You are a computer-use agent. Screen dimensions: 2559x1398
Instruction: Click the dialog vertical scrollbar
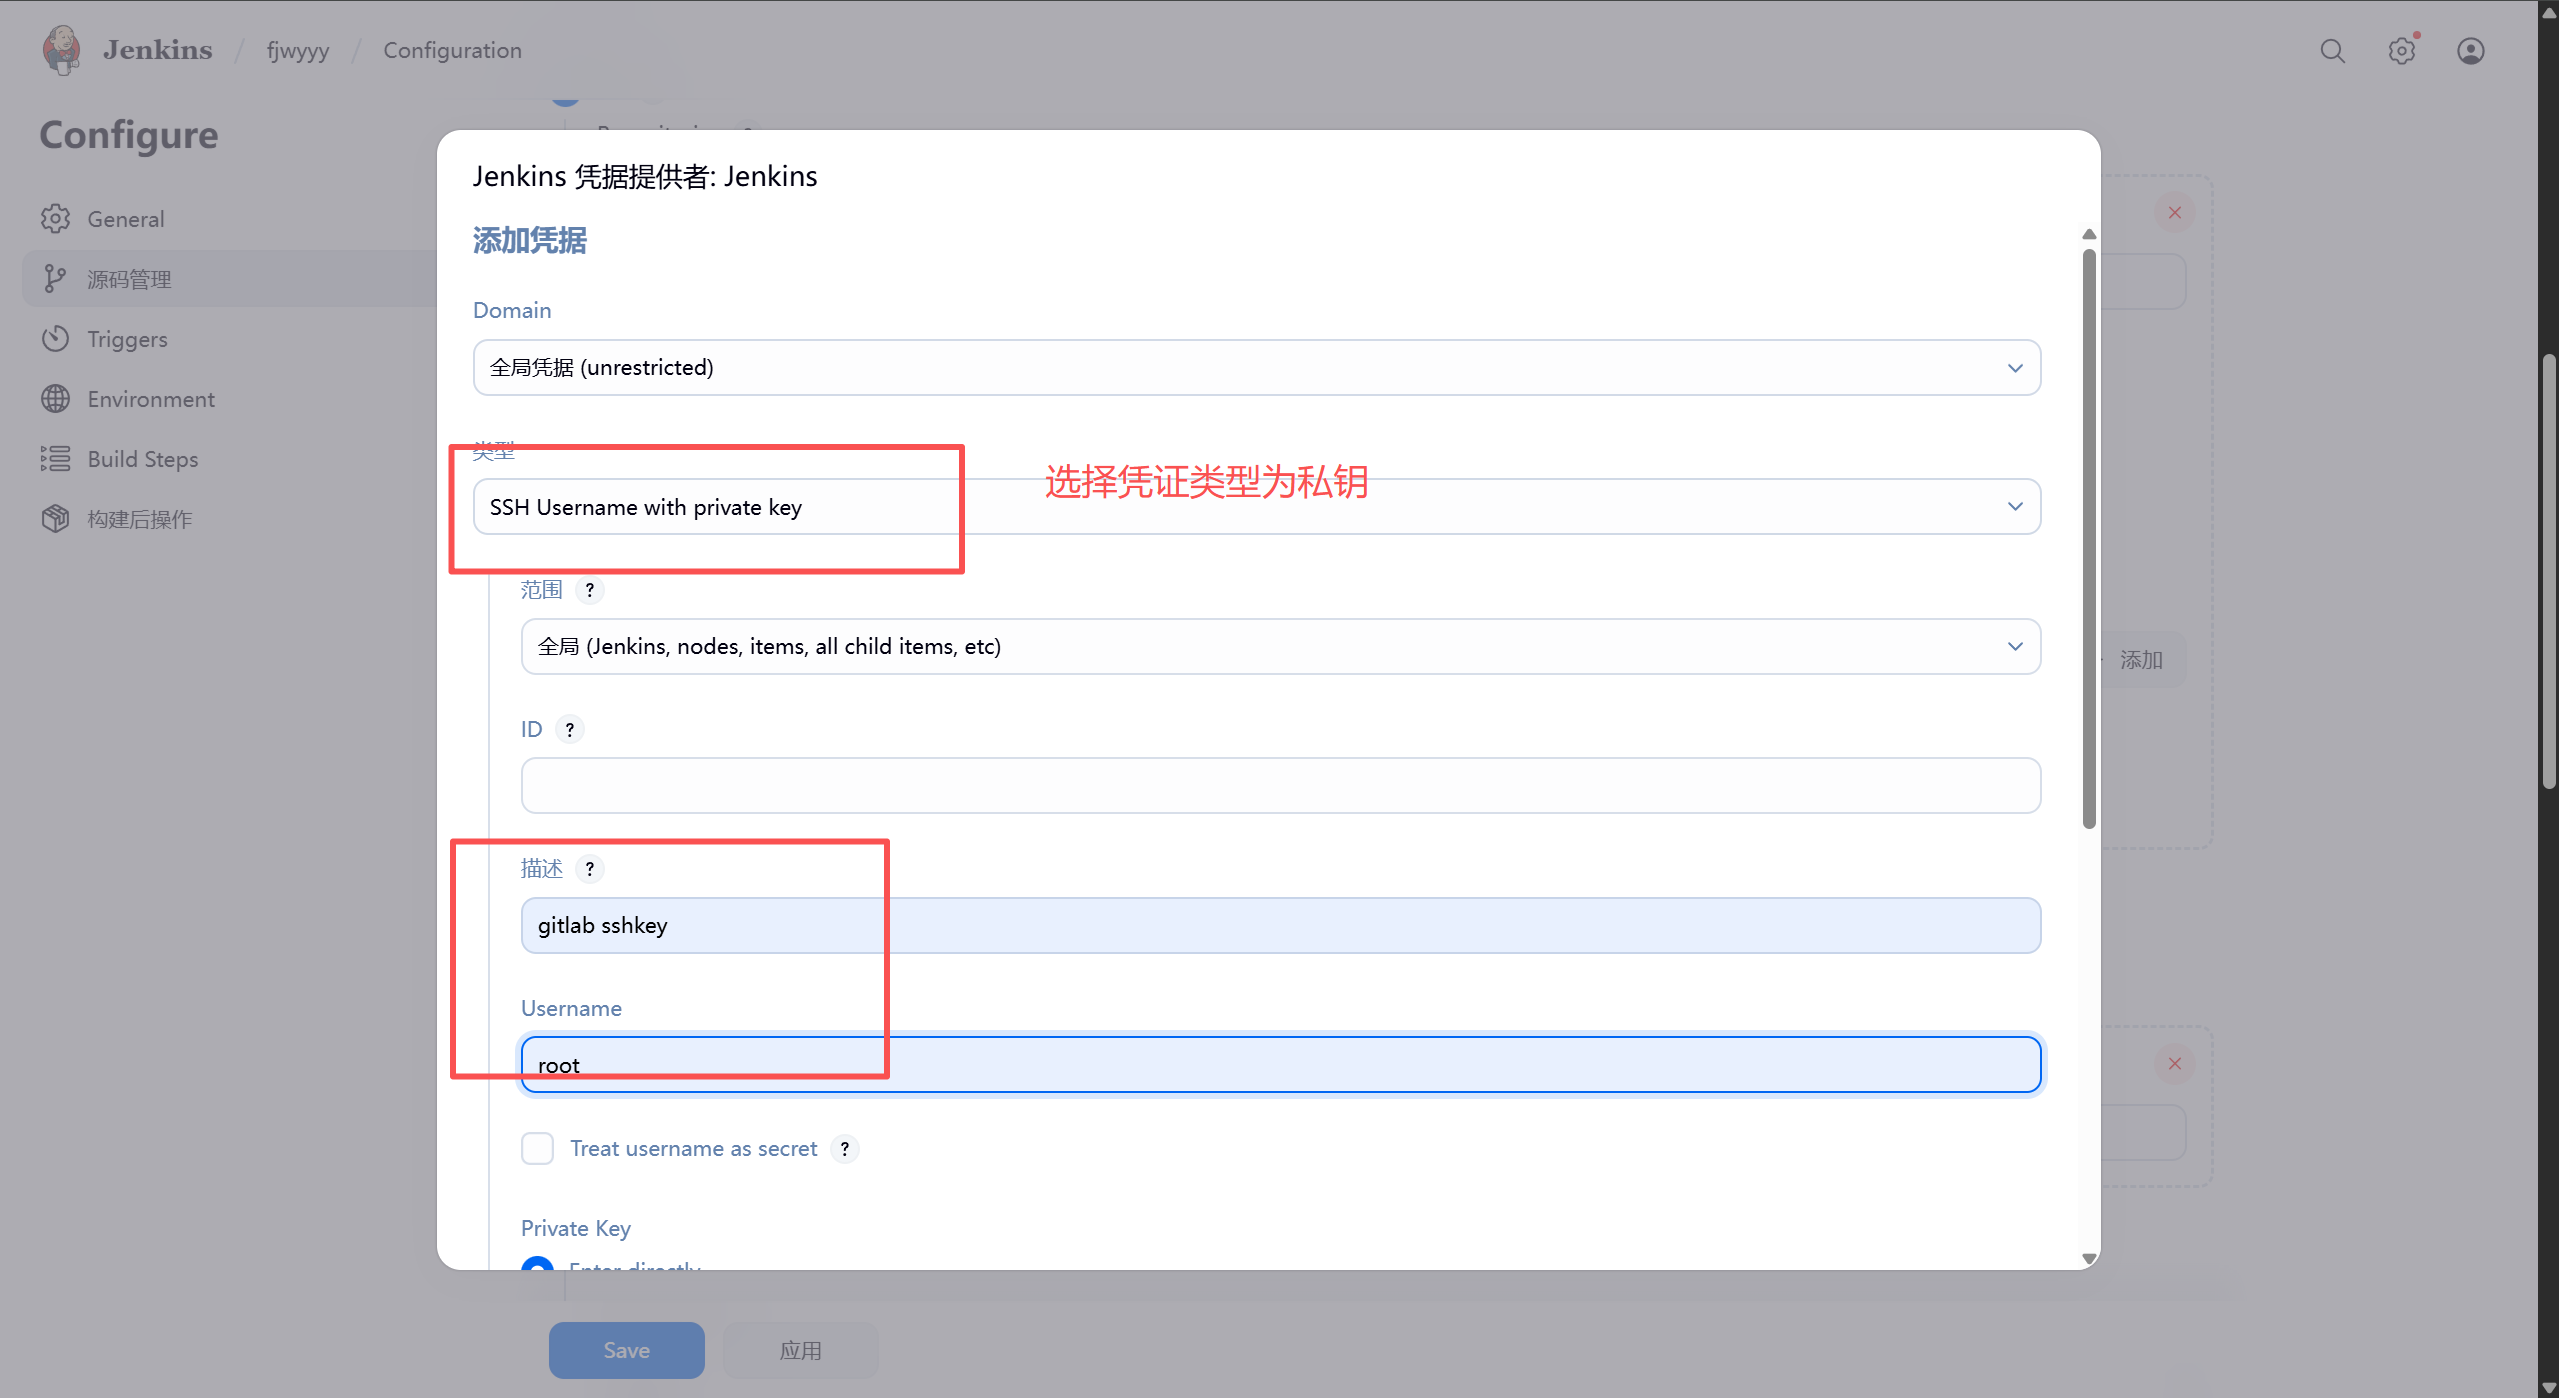point(2089,540)
